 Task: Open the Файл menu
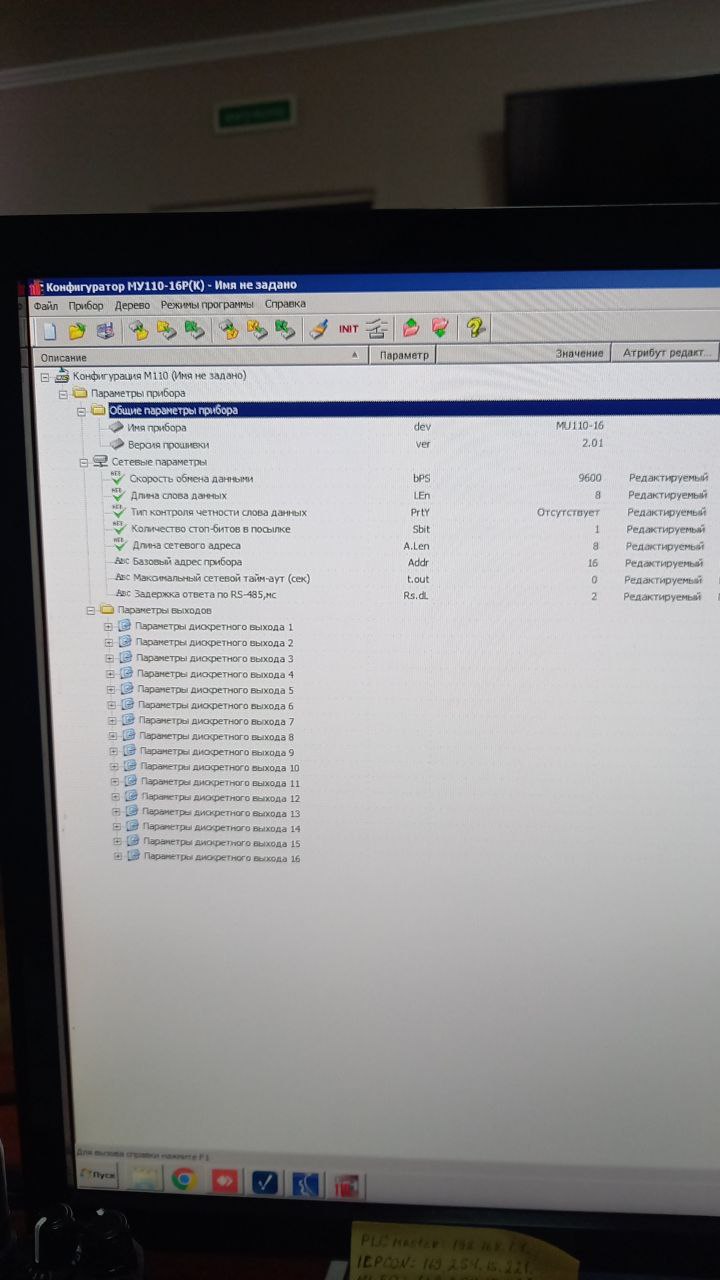coord(46,305)
